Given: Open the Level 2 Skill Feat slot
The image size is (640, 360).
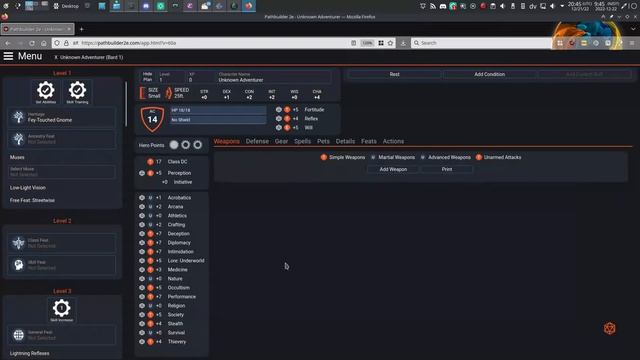Looking at the screenshot, I should pyautogui.click(x=62, y=265).
